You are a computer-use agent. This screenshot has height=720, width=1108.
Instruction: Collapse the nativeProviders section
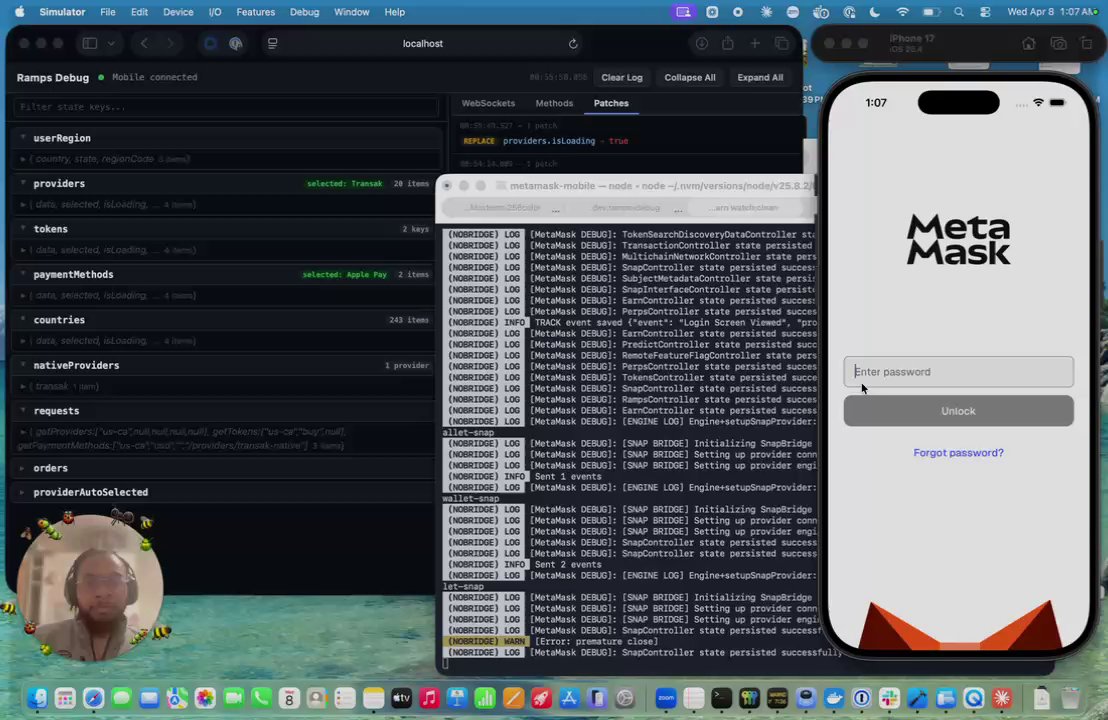pos(23,365)
